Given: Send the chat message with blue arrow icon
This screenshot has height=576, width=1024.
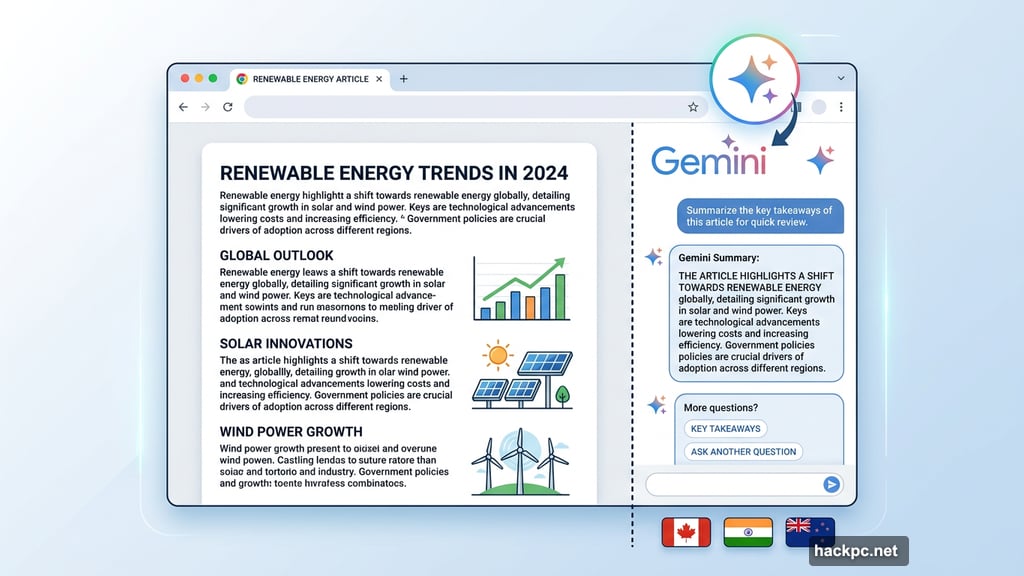Looking at the screenshot, I should pos(831,484).
